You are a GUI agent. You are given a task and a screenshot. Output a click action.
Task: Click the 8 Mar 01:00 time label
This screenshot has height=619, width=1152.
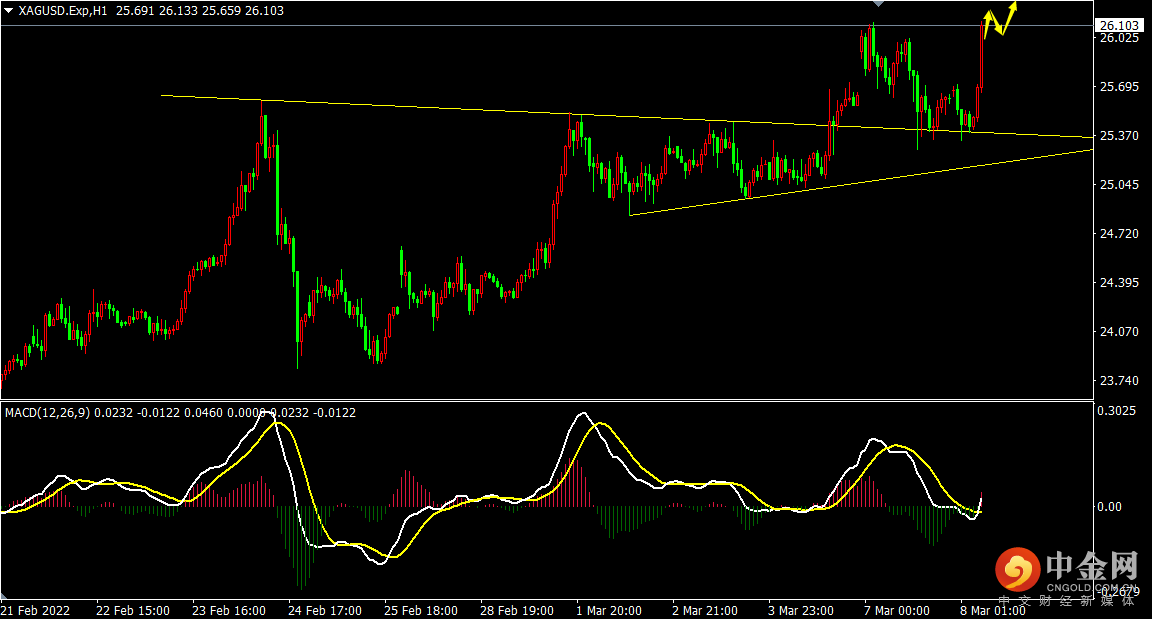[993, 611]
